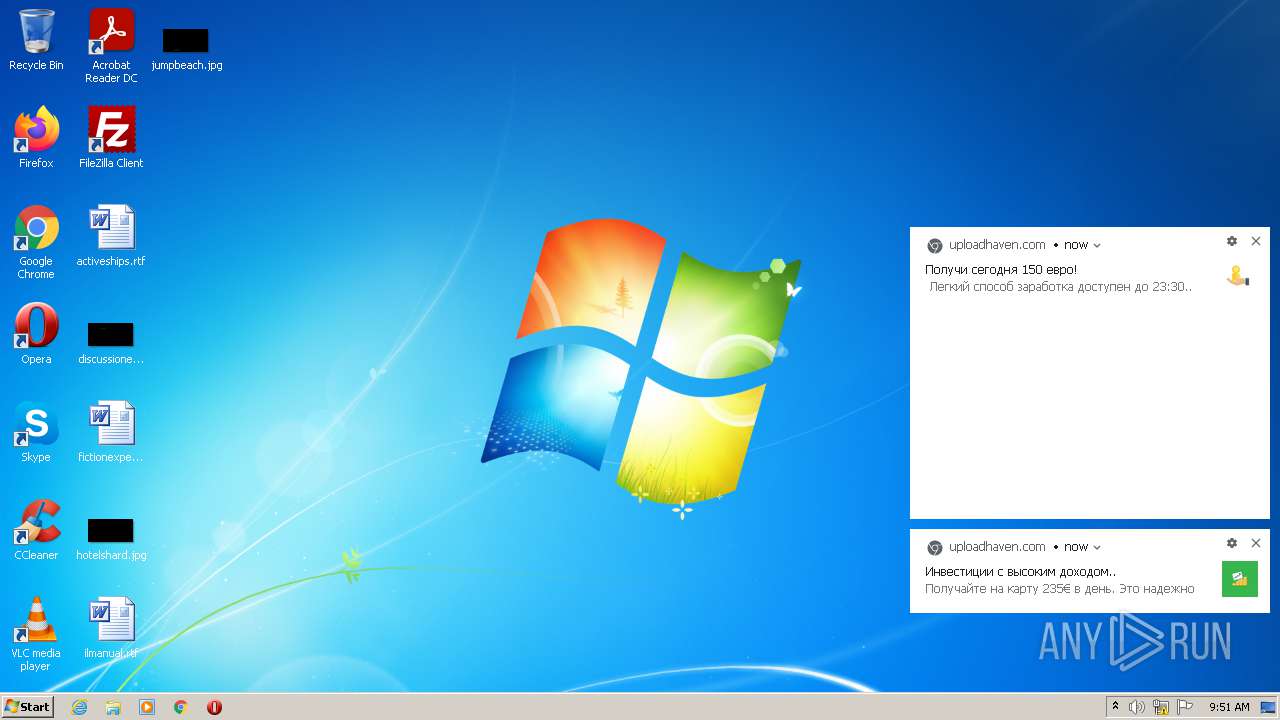Image resolution: width=1280 pixels, height=720 pixels.
Task: Open VLC media player shortcut
Action: point(36,633)
